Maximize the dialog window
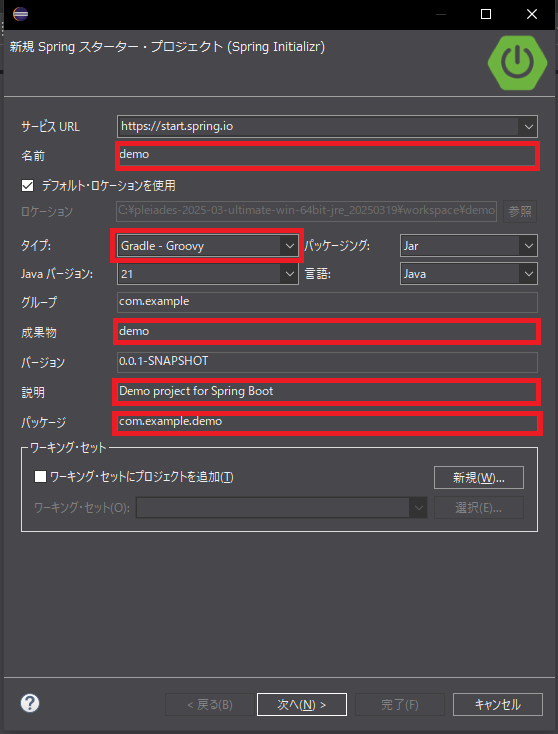This screenshot has height=734, width=558. coord(486,14)
